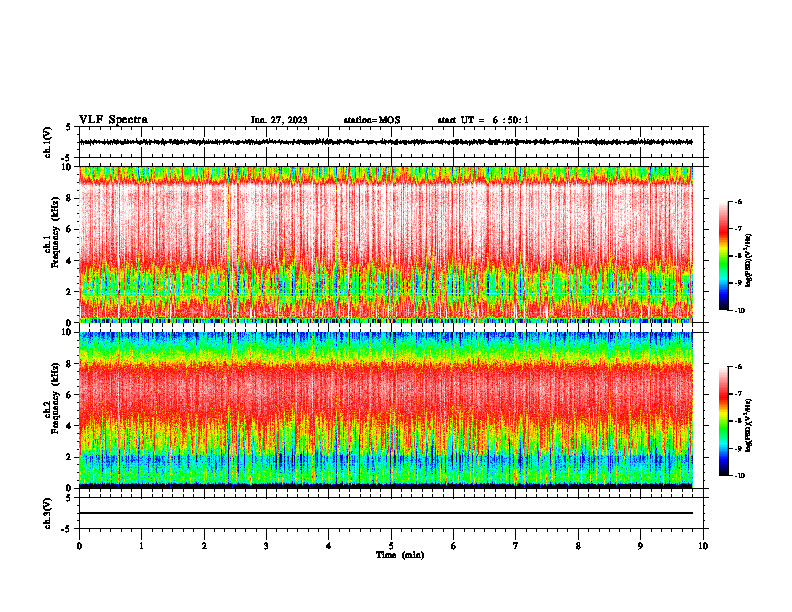The height and width of the screenshot is (612, 792).
Task: Click the "ch.3(V)" axis label
Action: 48,513
